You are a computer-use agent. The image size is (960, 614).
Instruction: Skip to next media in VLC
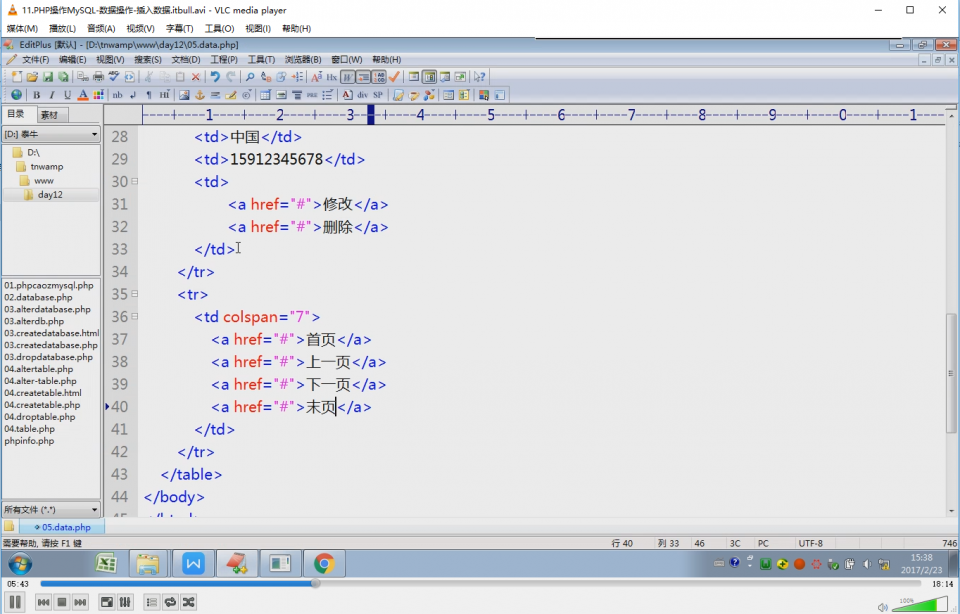80,602
